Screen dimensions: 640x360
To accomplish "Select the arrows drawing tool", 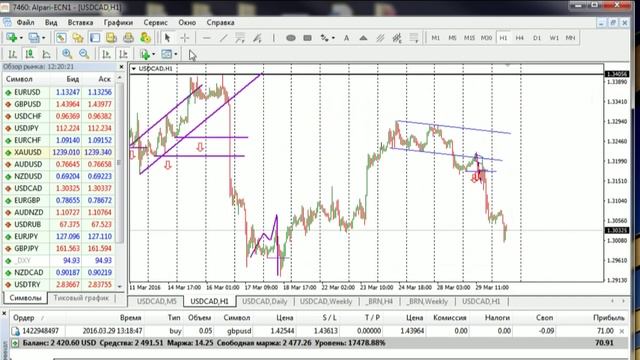I will (324, 38).
